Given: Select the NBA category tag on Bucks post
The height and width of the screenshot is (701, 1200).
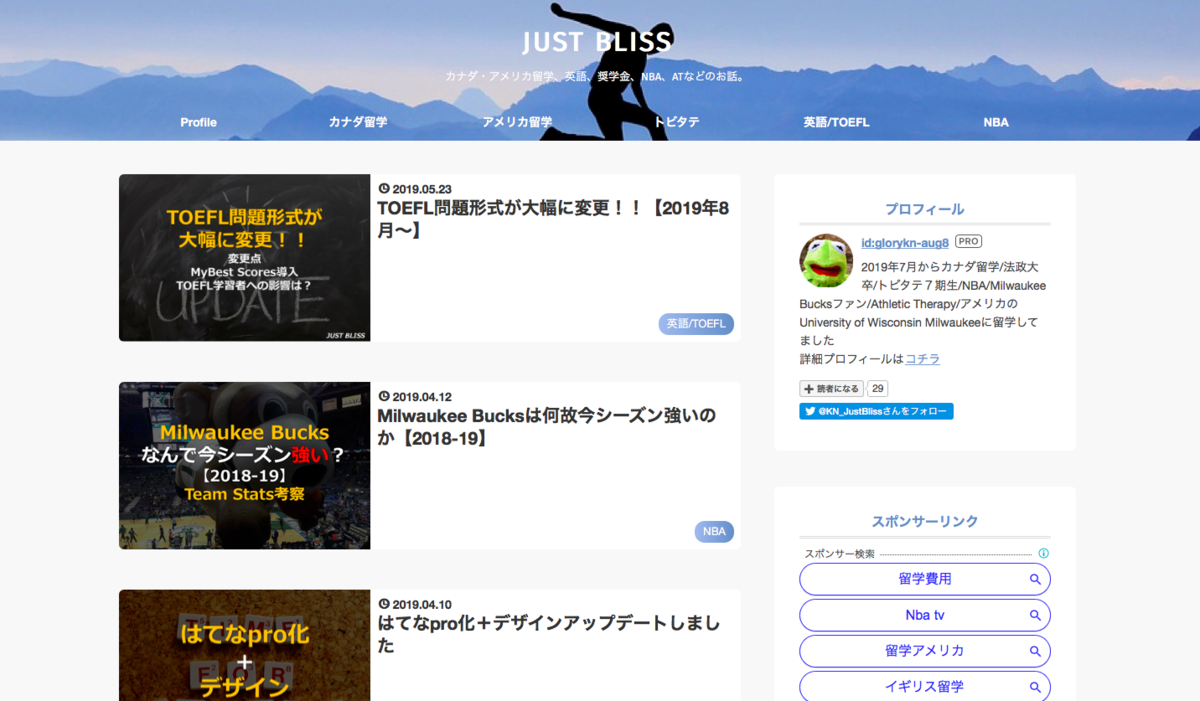Looking at the screenshot, I should [x=714, y=531].
